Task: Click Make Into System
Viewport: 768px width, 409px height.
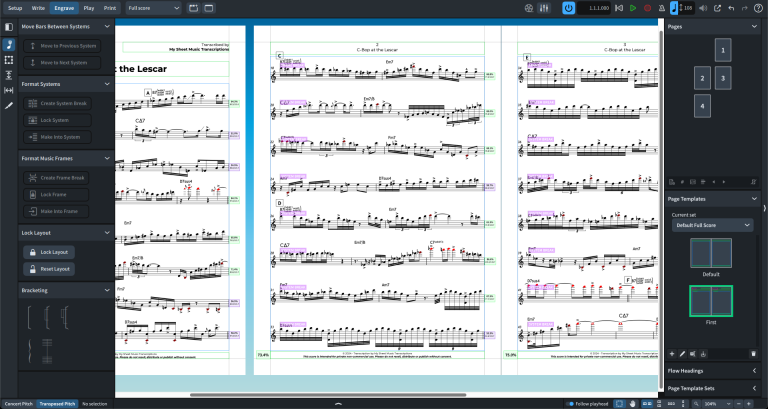Action: (57, 137)
